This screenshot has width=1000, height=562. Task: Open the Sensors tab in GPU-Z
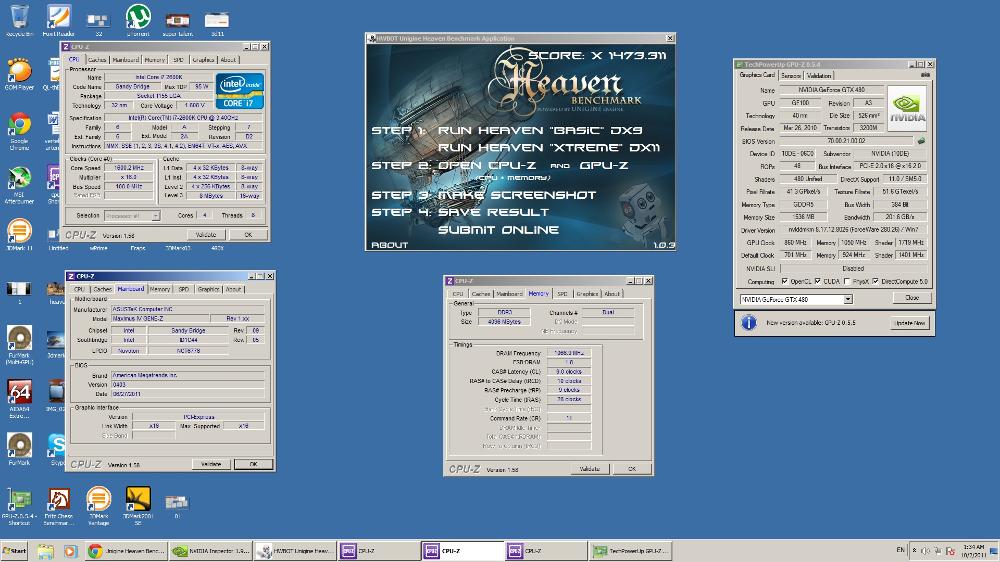point(791,75)
